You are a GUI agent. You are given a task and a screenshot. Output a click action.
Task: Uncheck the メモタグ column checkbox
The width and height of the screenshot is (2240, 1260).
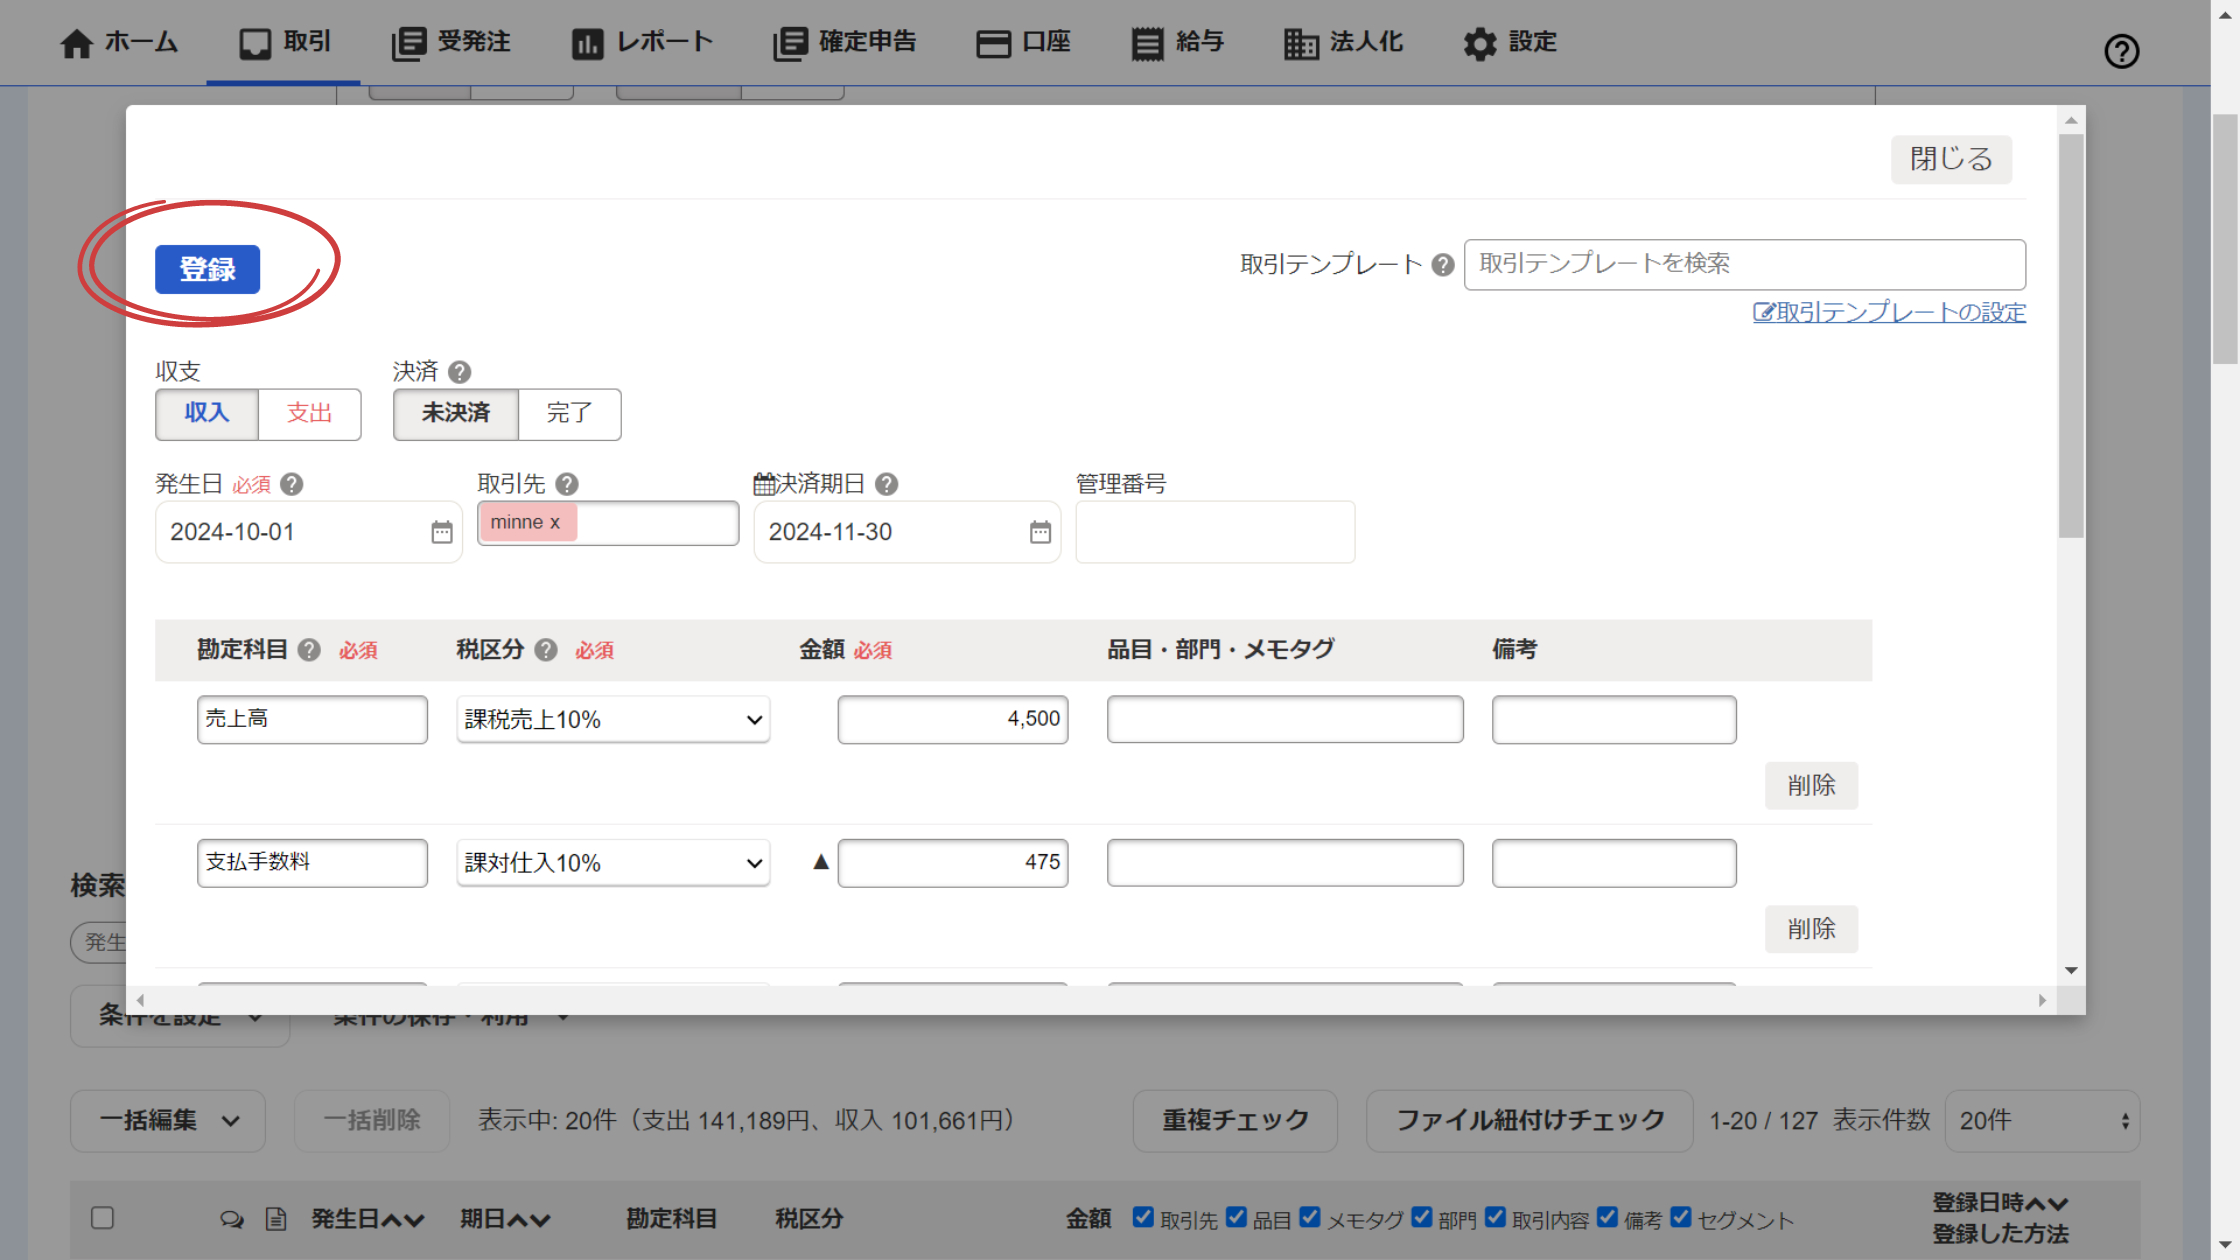click(1310, 1217)
